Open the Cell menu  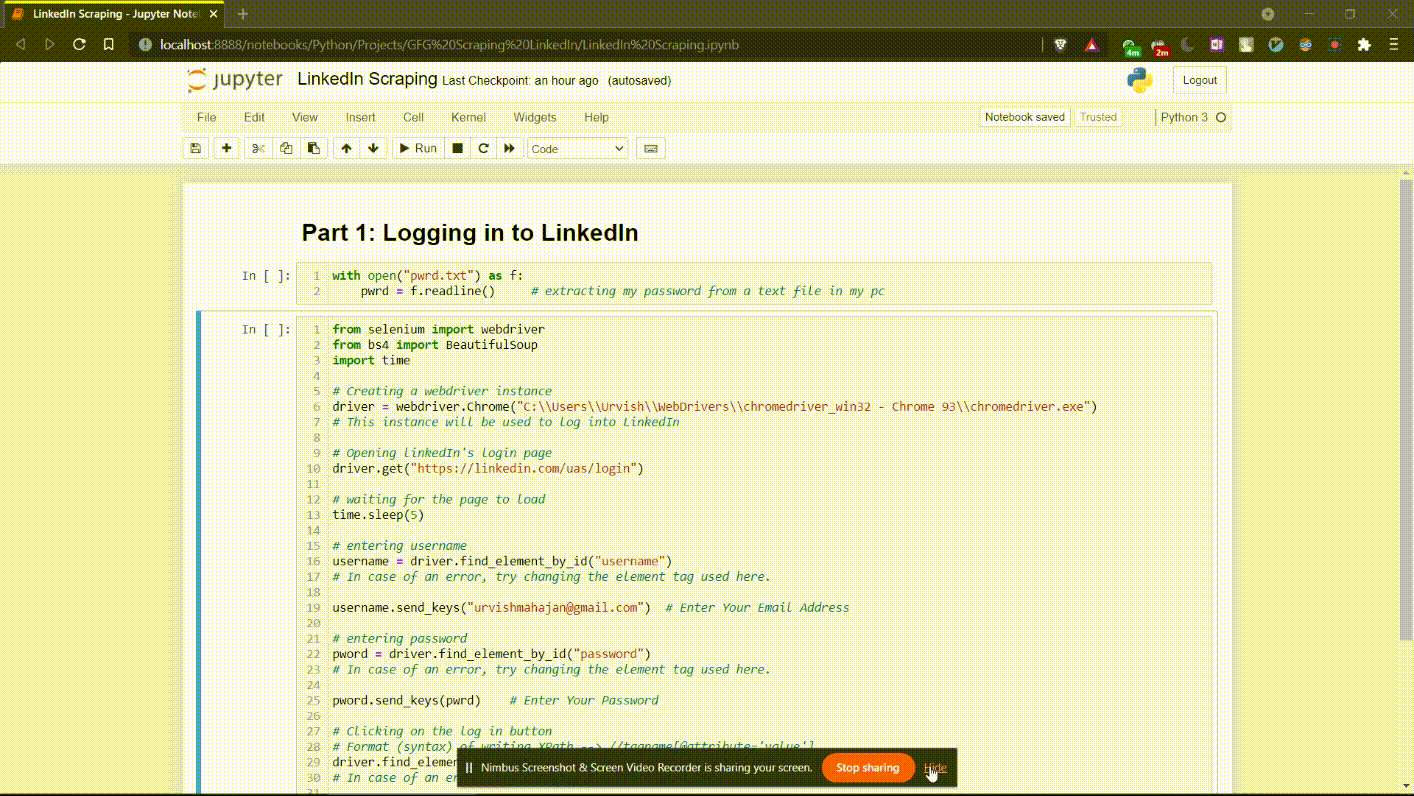pos(414,117)
